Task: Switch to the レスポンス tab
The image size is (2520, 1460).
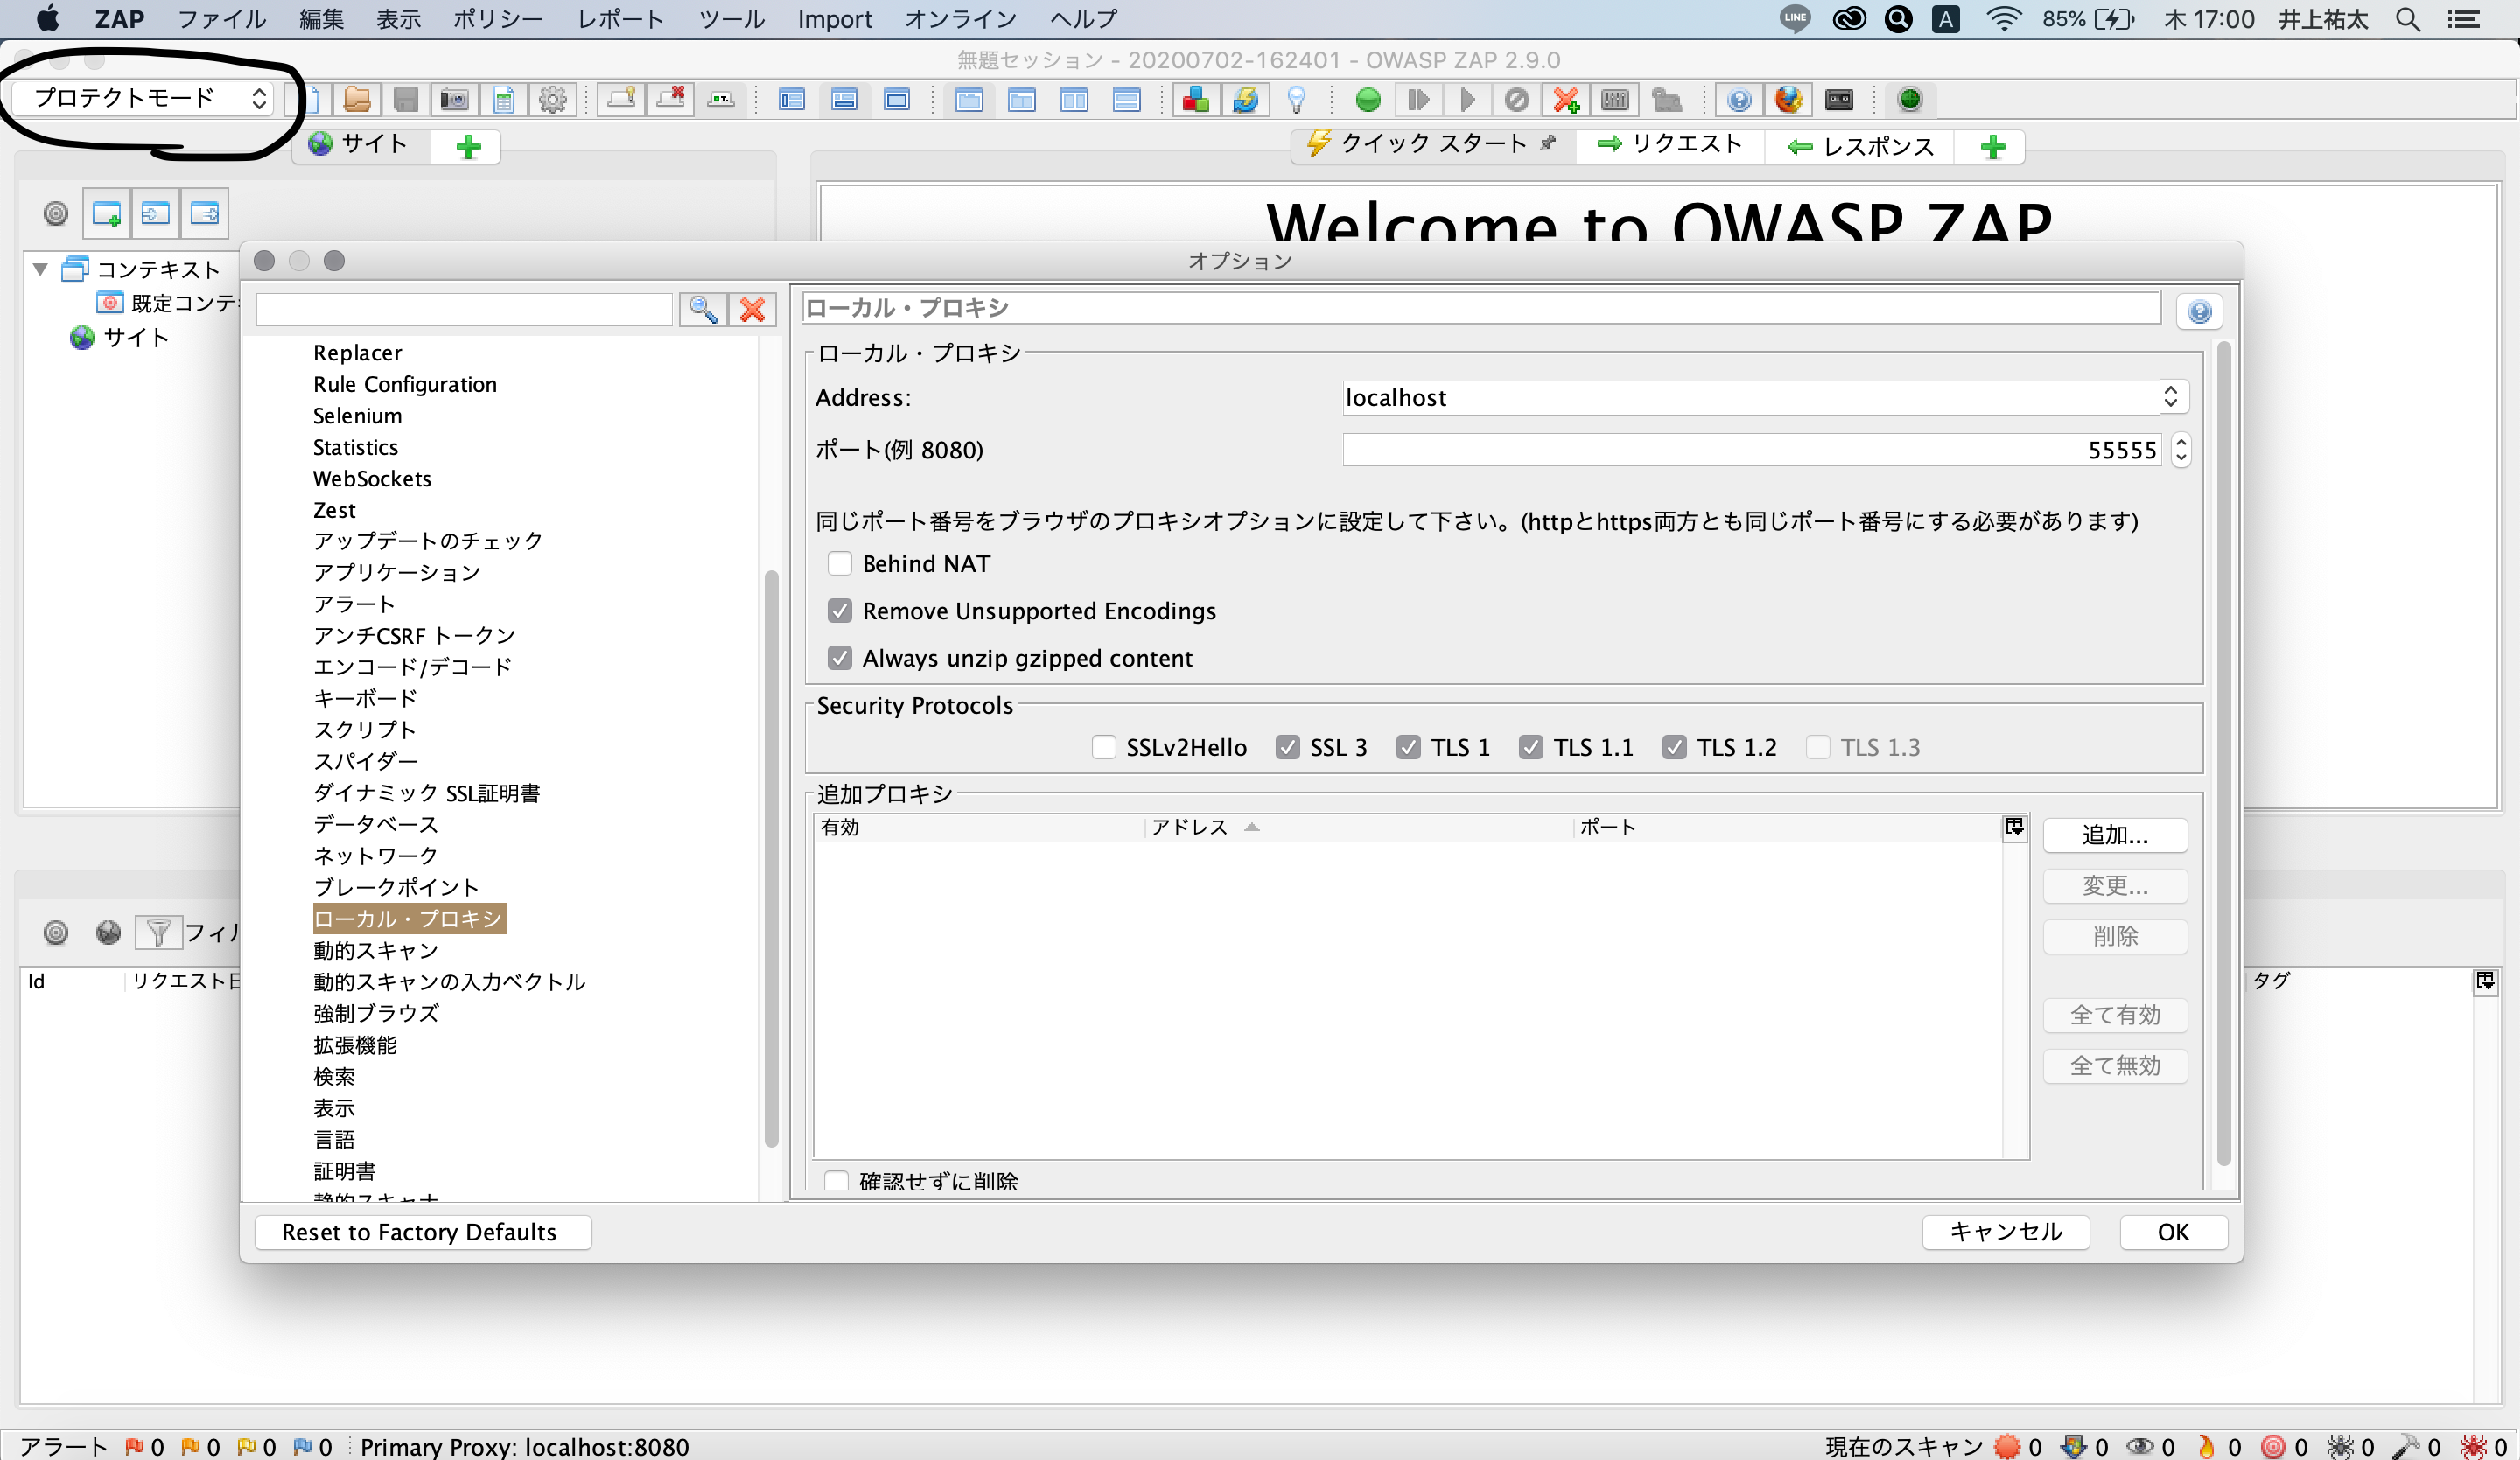Action: coord(1861,147)
